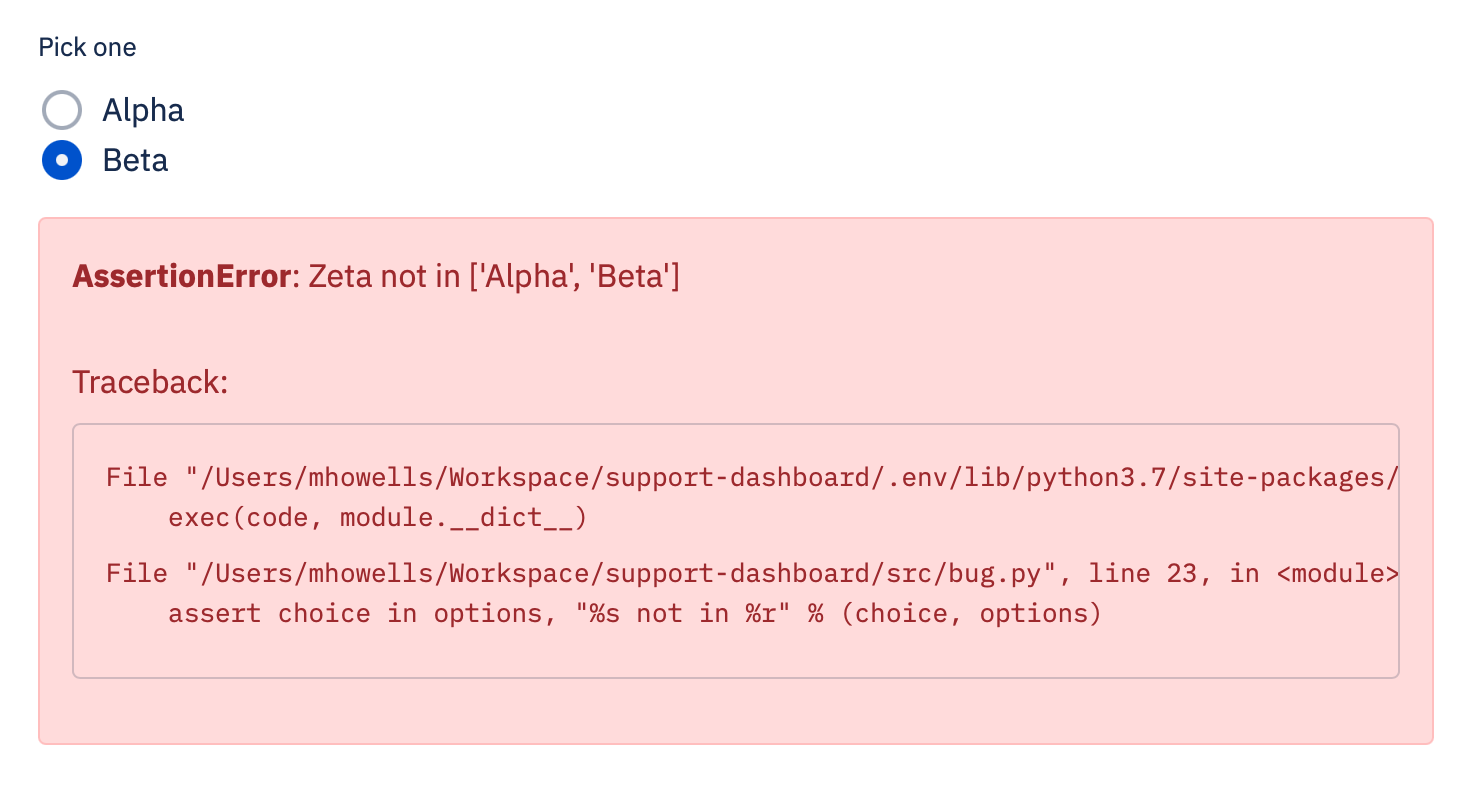Click the site-packages file path line
The width and height of the screenshot is (1472, 786).
pos(750,477)
